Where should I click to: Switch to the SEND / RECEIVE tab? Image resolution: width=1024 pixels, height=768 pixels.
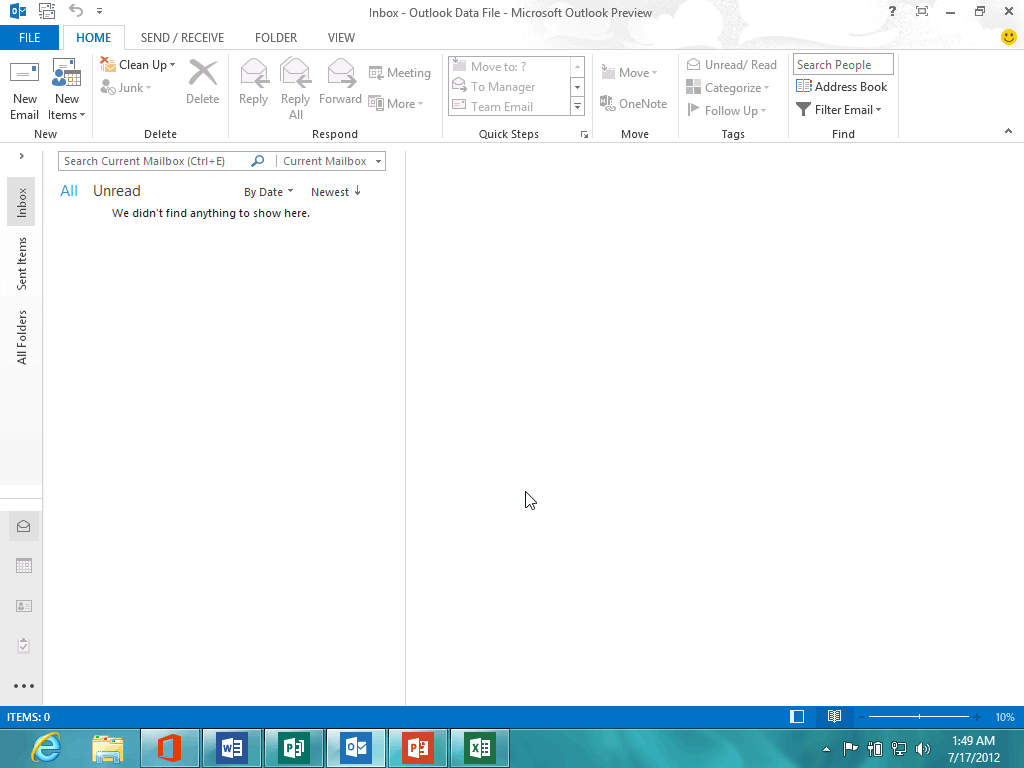(182, 37)
